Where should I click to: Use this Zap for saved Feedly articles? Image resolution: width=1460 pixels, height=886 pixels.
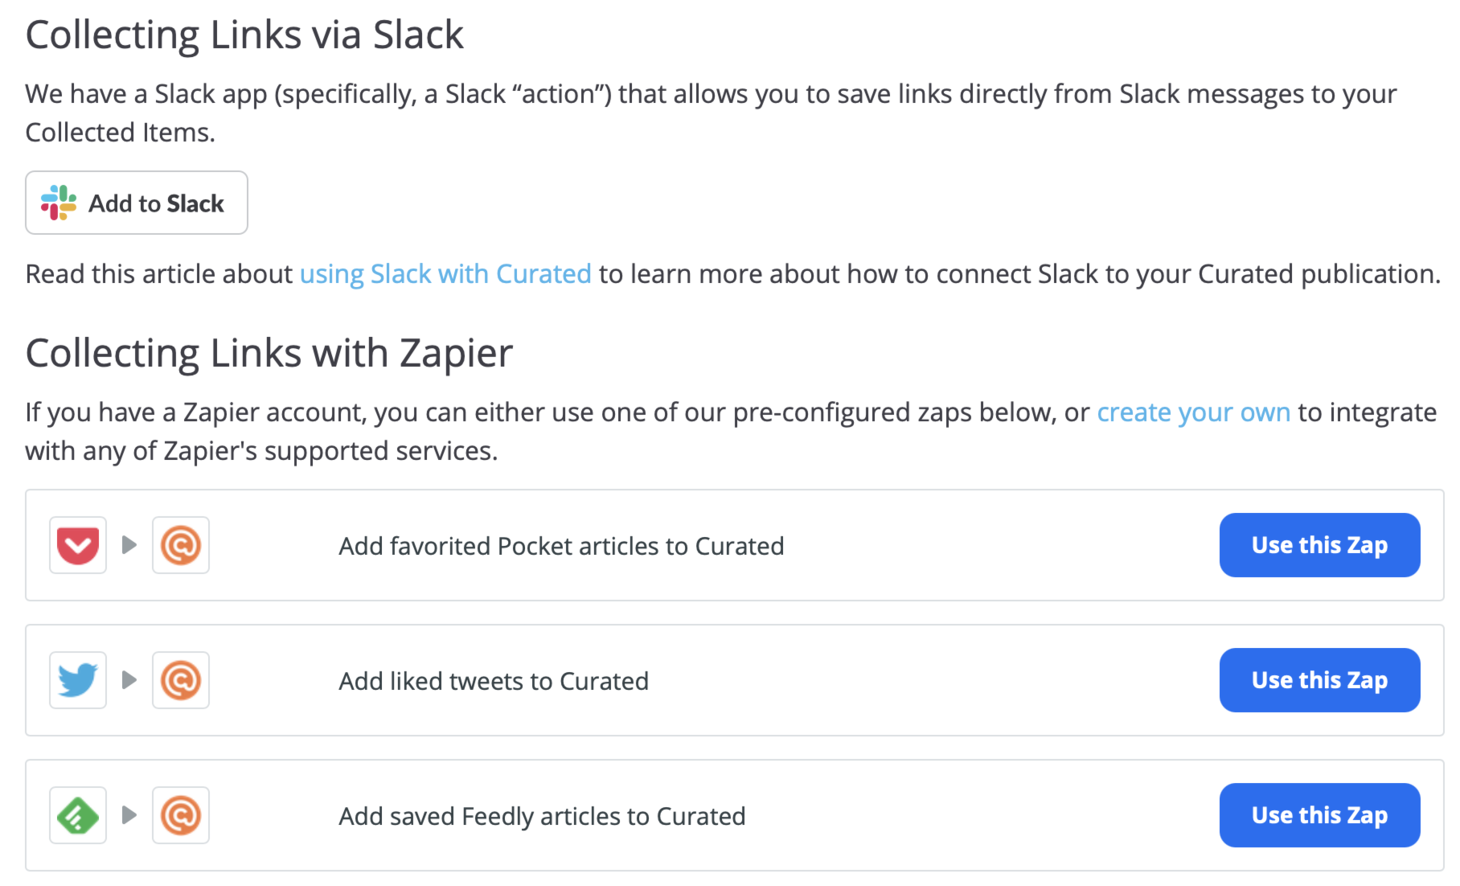pos(1319,815)
